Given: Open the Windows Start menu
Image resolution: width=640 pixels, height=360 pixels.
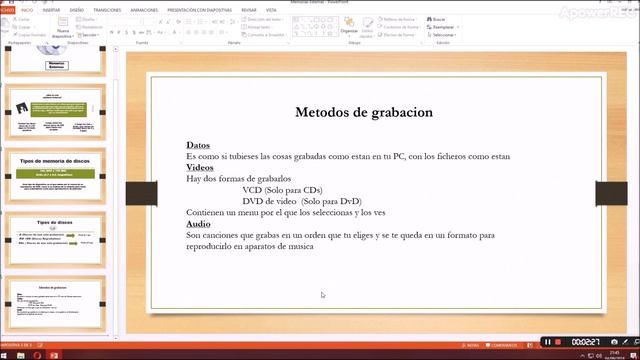Looking at the screenshot, I should tap(4, 356).
